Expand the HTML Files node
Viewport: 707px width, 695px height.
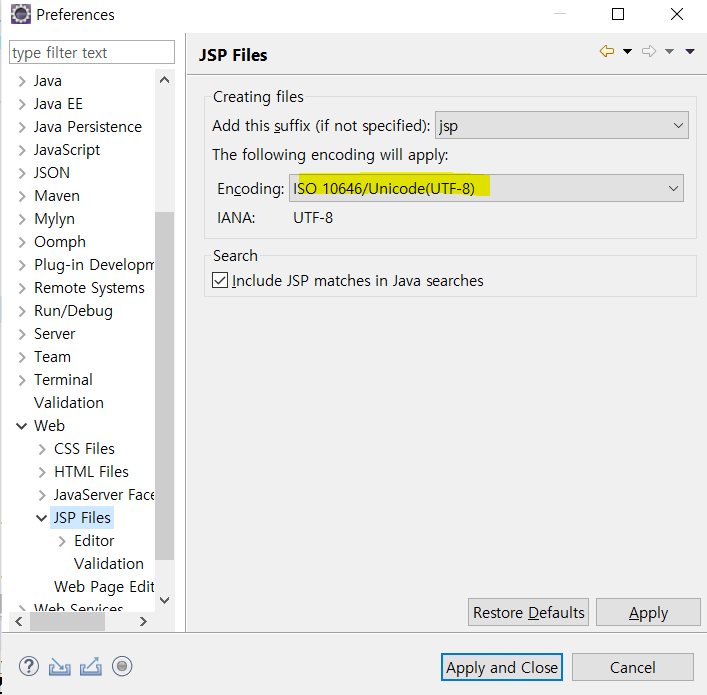(42, 472)
